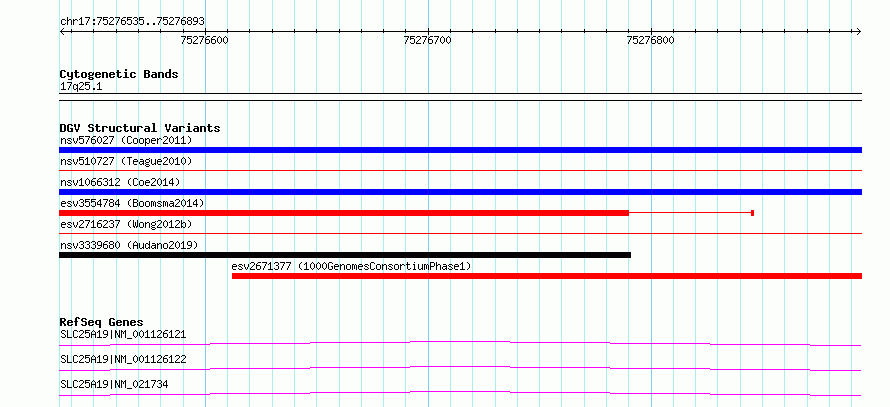Open the Cytogenetic Bands track heading
The width and height of the screenshot is (890, 407).
coord(119,74)
